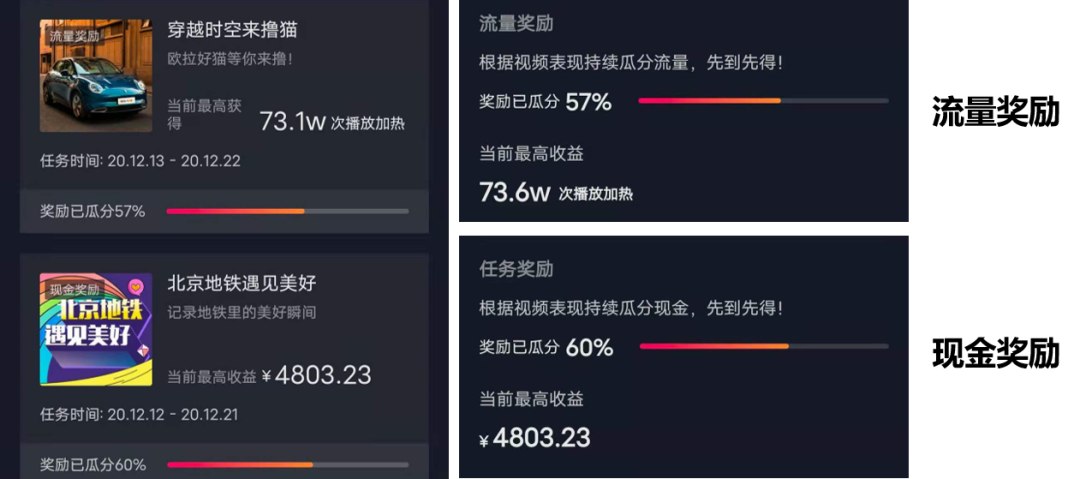Open the blue car task thumbnail
Image resolution: width=1080 pixels, height=479 pixels.
point(96,76)
